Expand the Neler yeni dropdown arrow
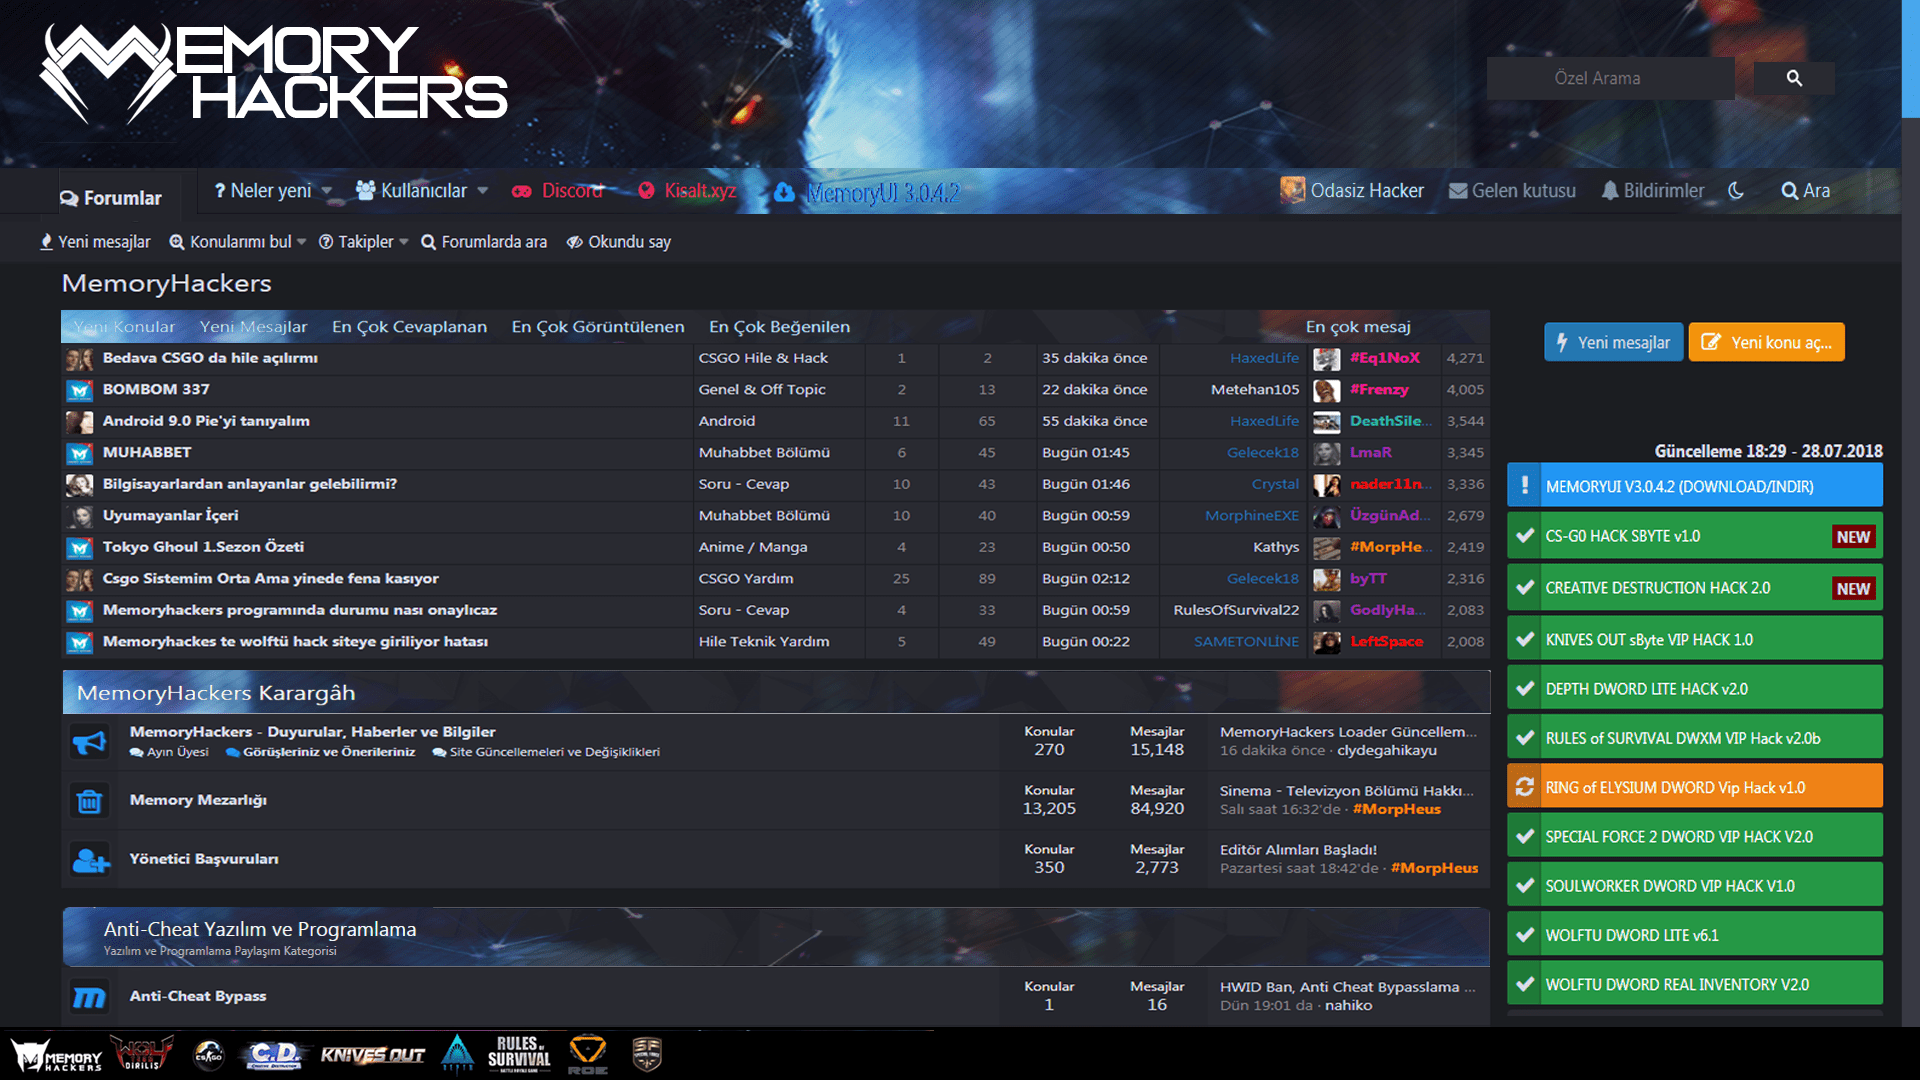The height and width of the screenshot is (1080, 1920). [326, 191]
